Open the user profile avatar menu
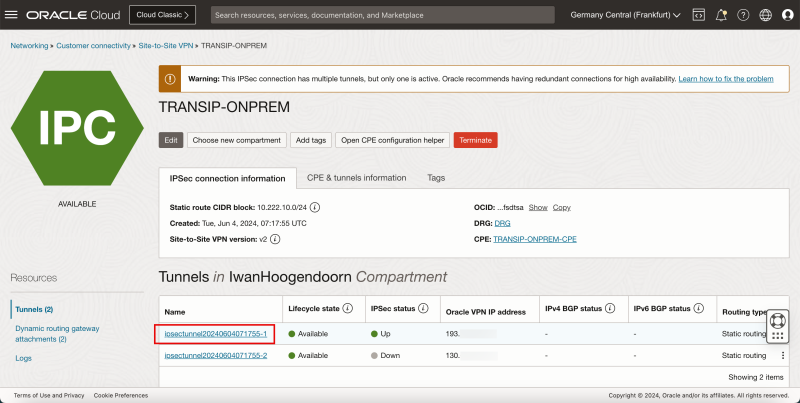The height and width of the screenshot is (403, 800). (x=786, y=15)
